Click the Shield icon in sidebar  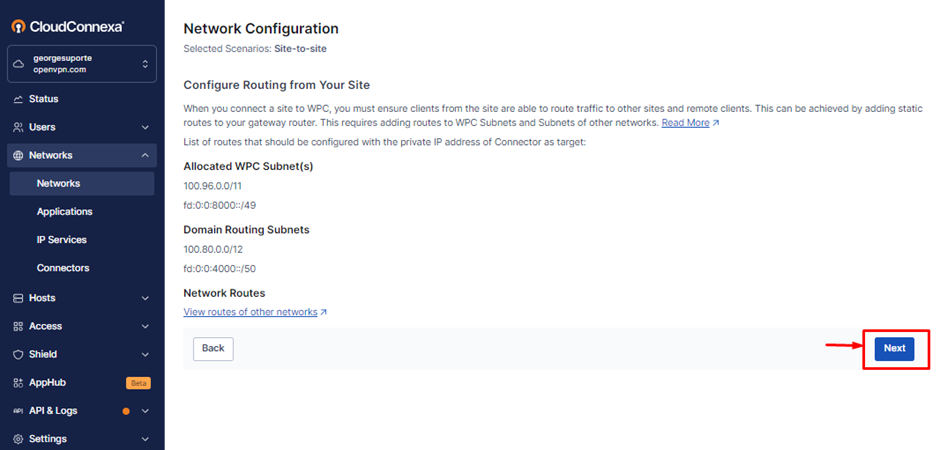point(18,354)
